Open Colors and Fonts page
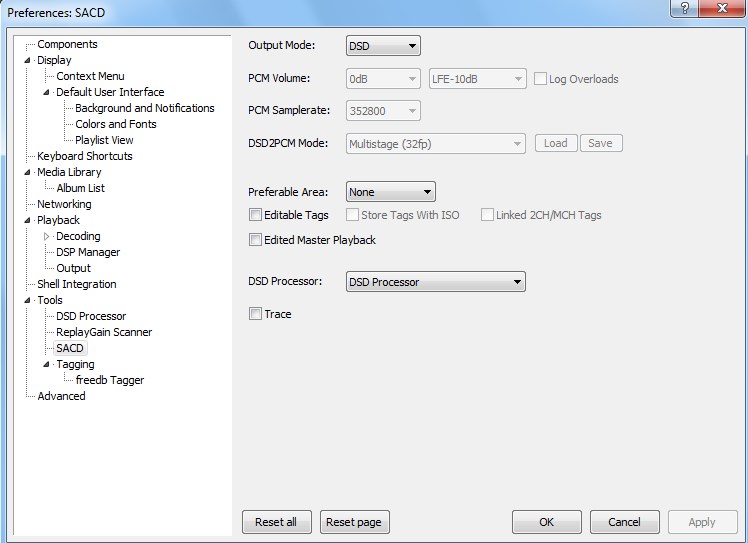748x543 pixels. point(116,124)
